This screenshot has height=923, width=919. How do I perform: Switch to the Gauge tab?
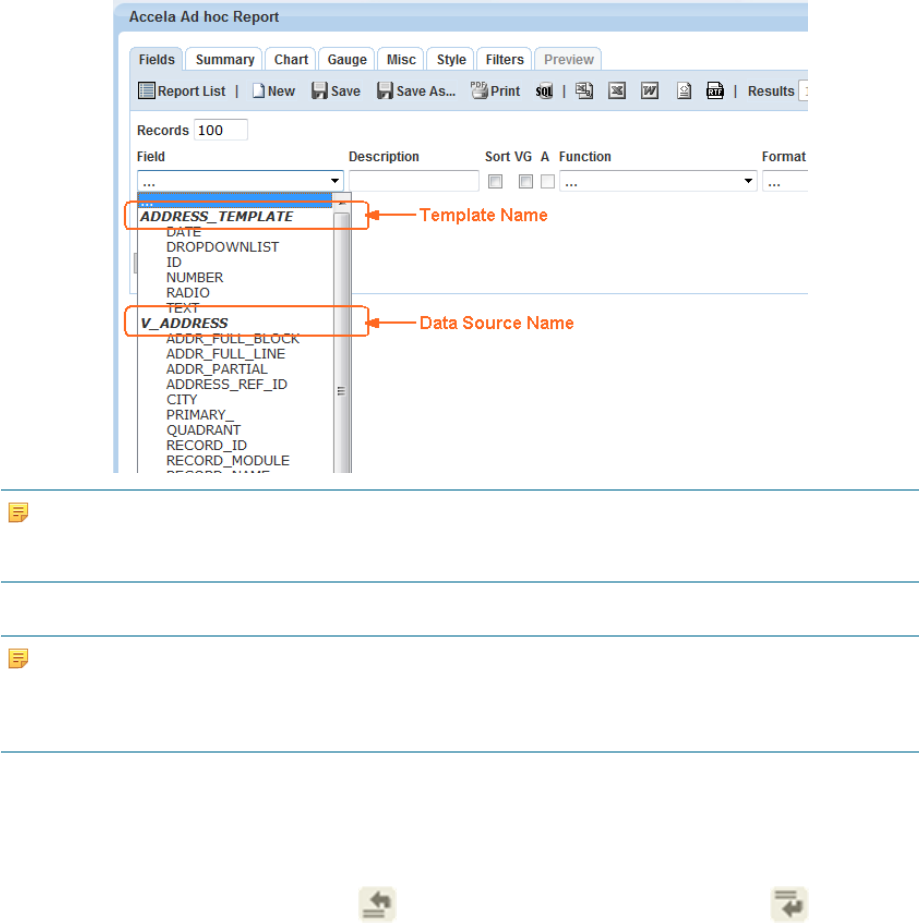[347, 59]
